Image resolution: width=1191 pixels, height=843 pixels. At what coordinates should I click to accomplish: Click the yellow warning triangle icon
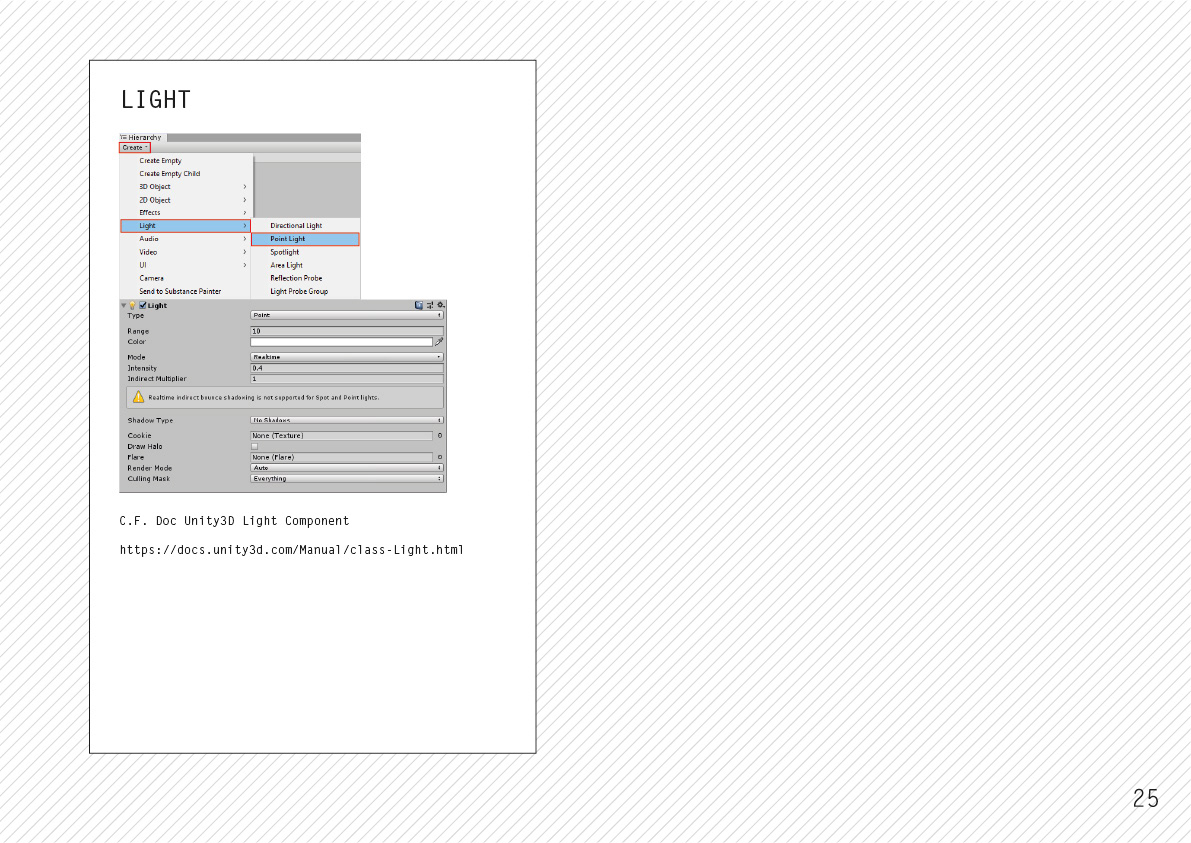138,397
